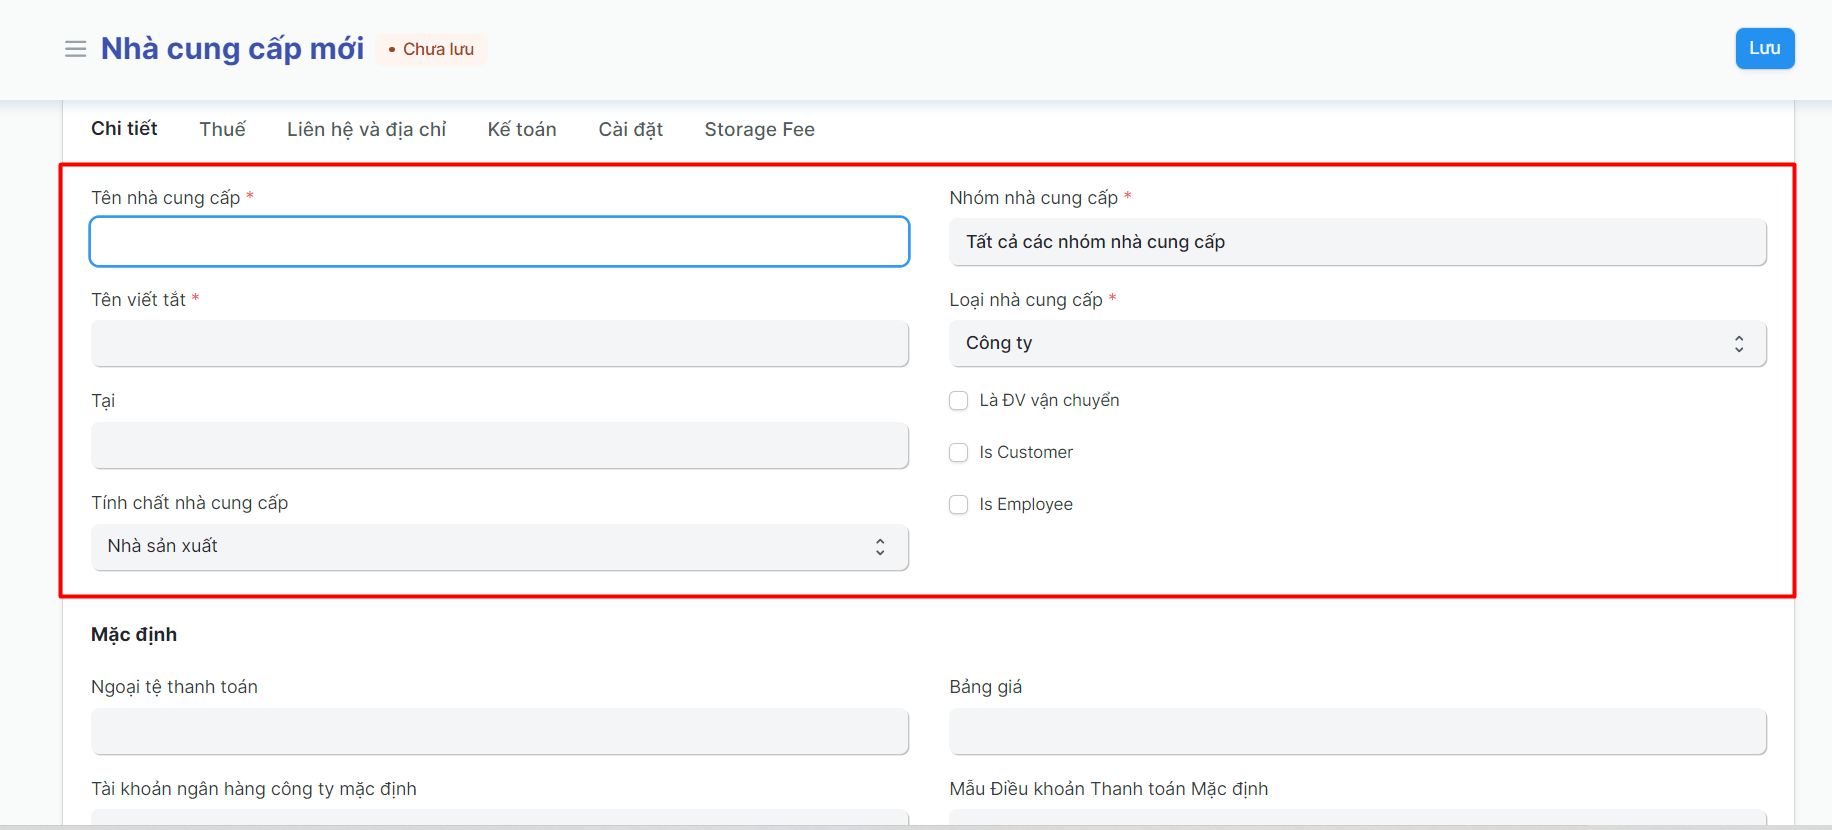Click the Tên viết tắt input
The image size is (1832, 830).
[x=499, y=344]
